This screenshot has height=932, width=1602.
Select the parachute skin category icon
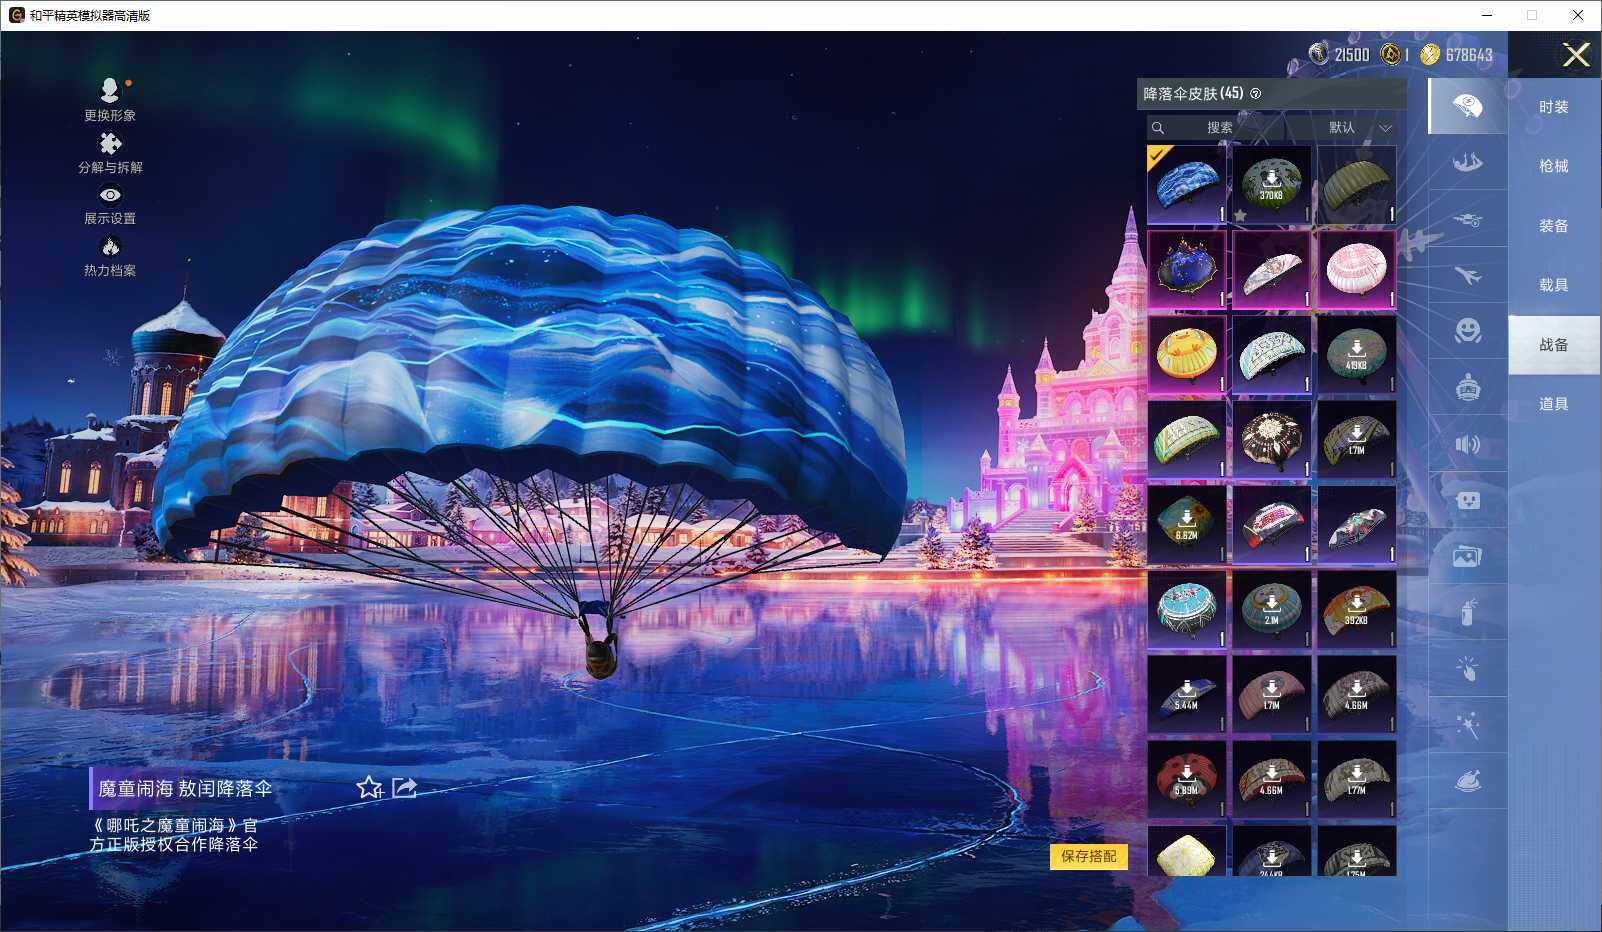[x=1467, y=106]
